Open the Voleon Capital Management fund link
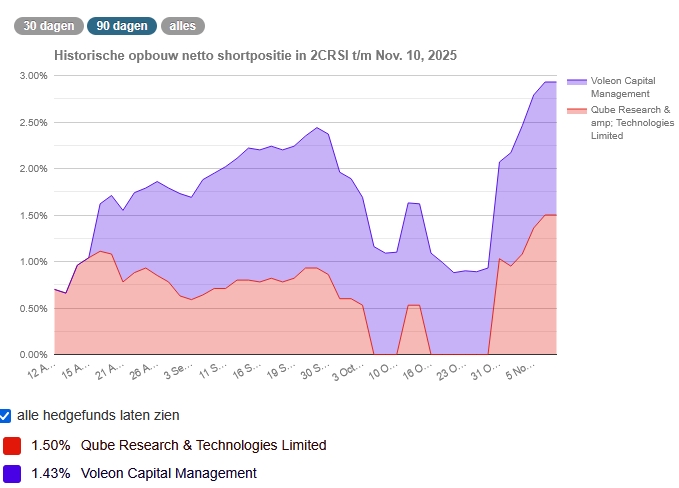This screenshot has height=488, width=679. click(x=168, y=474)
